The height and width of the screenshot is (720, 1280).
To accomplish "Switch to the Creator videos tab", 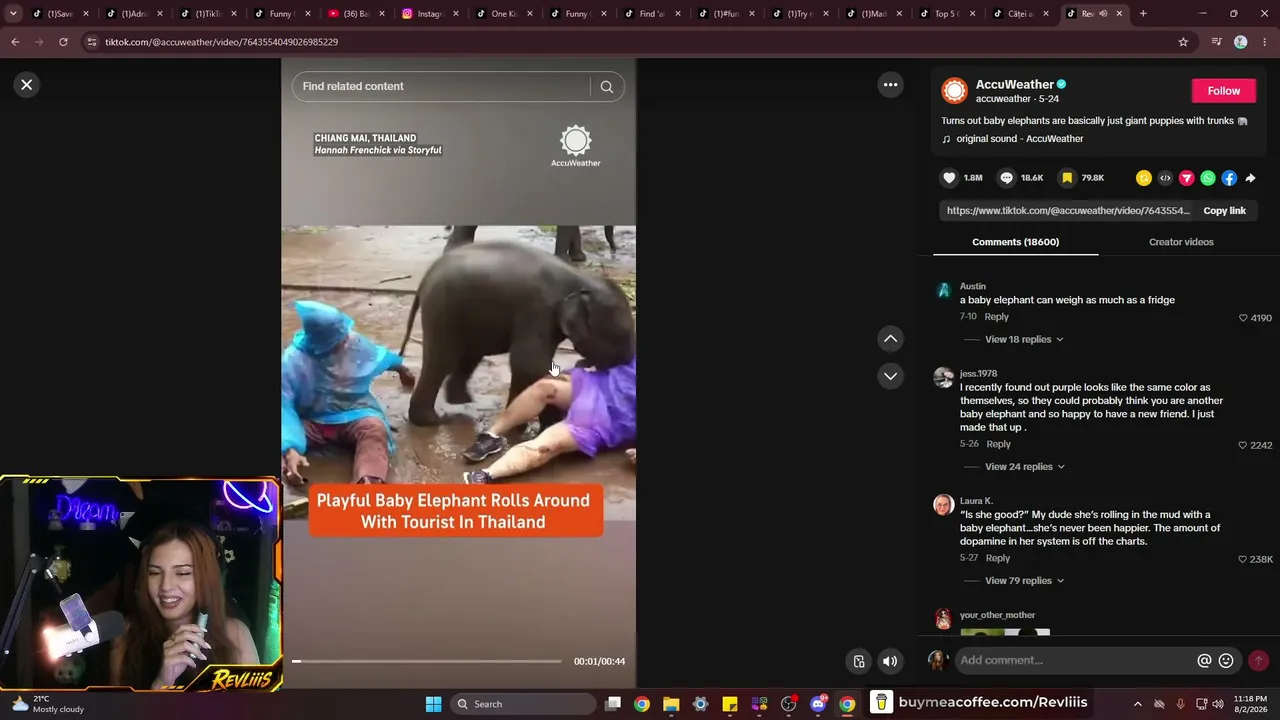I will point(1181,242).
